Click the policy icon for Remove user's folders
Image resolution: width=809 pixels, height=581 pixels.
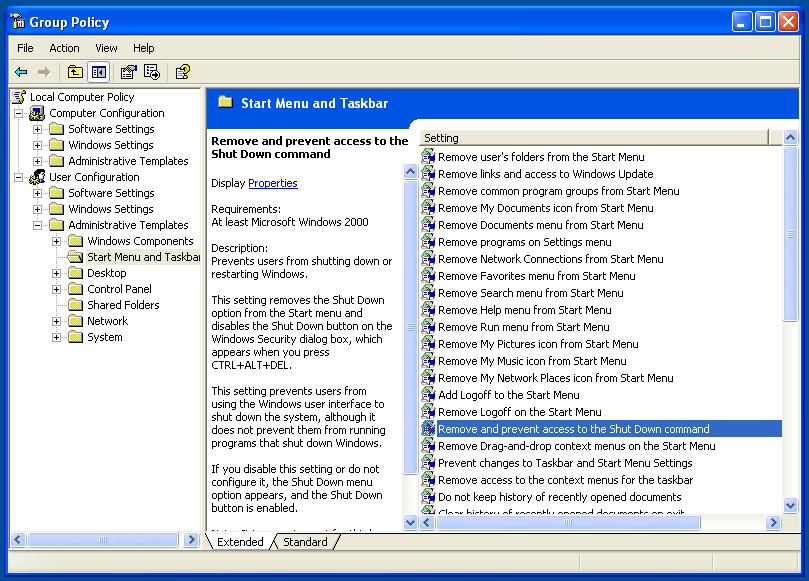428,156
